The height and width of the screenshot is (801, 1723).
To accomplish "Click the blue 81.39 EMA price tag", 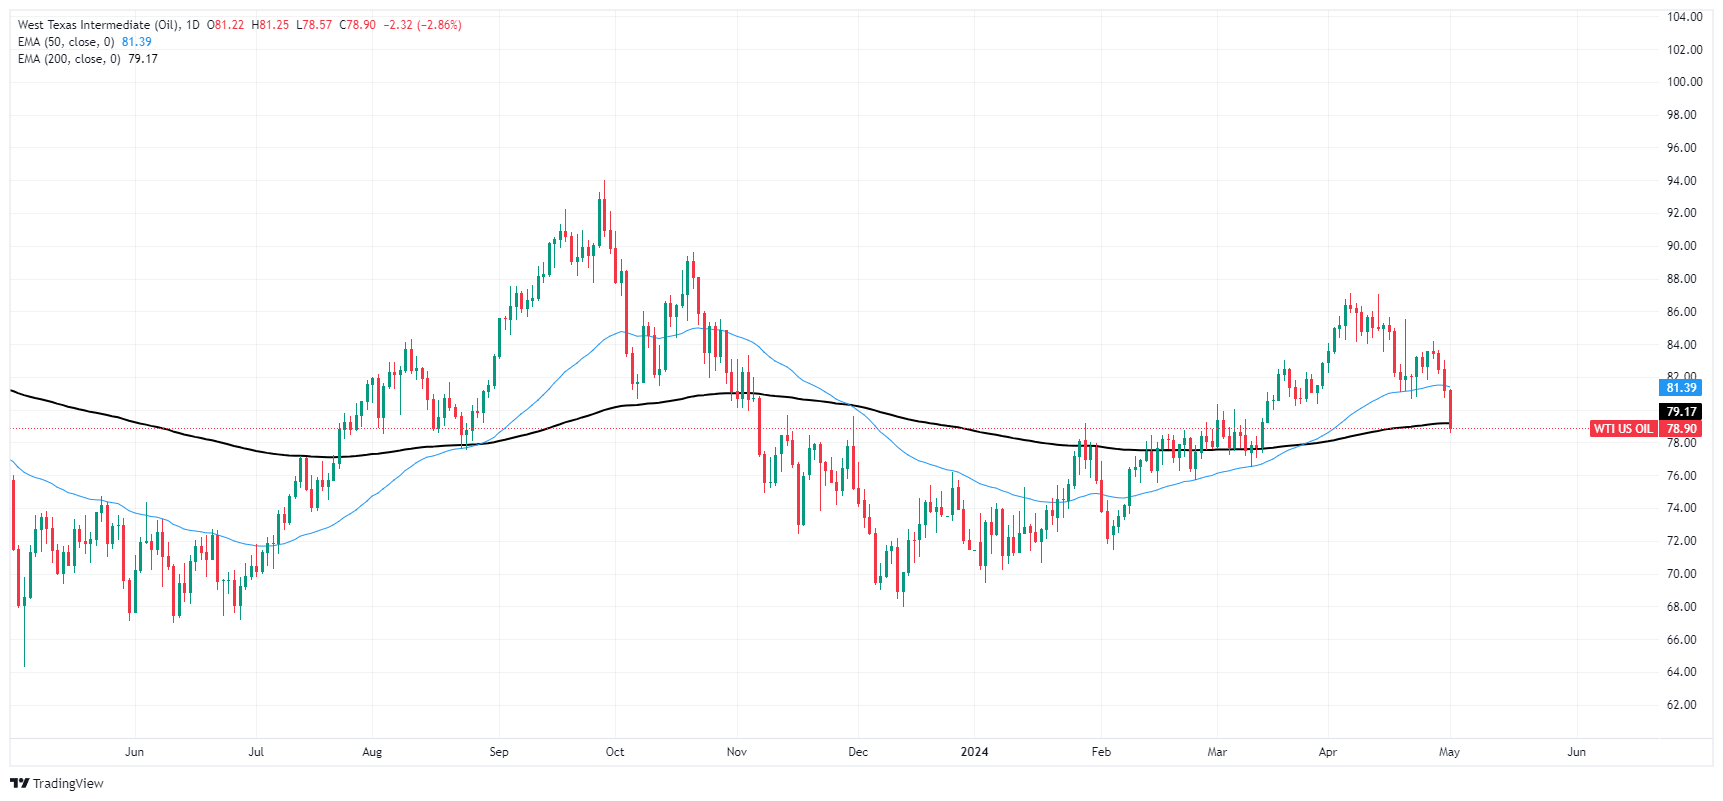I will pyautogui.click(x=1681, y=388).
